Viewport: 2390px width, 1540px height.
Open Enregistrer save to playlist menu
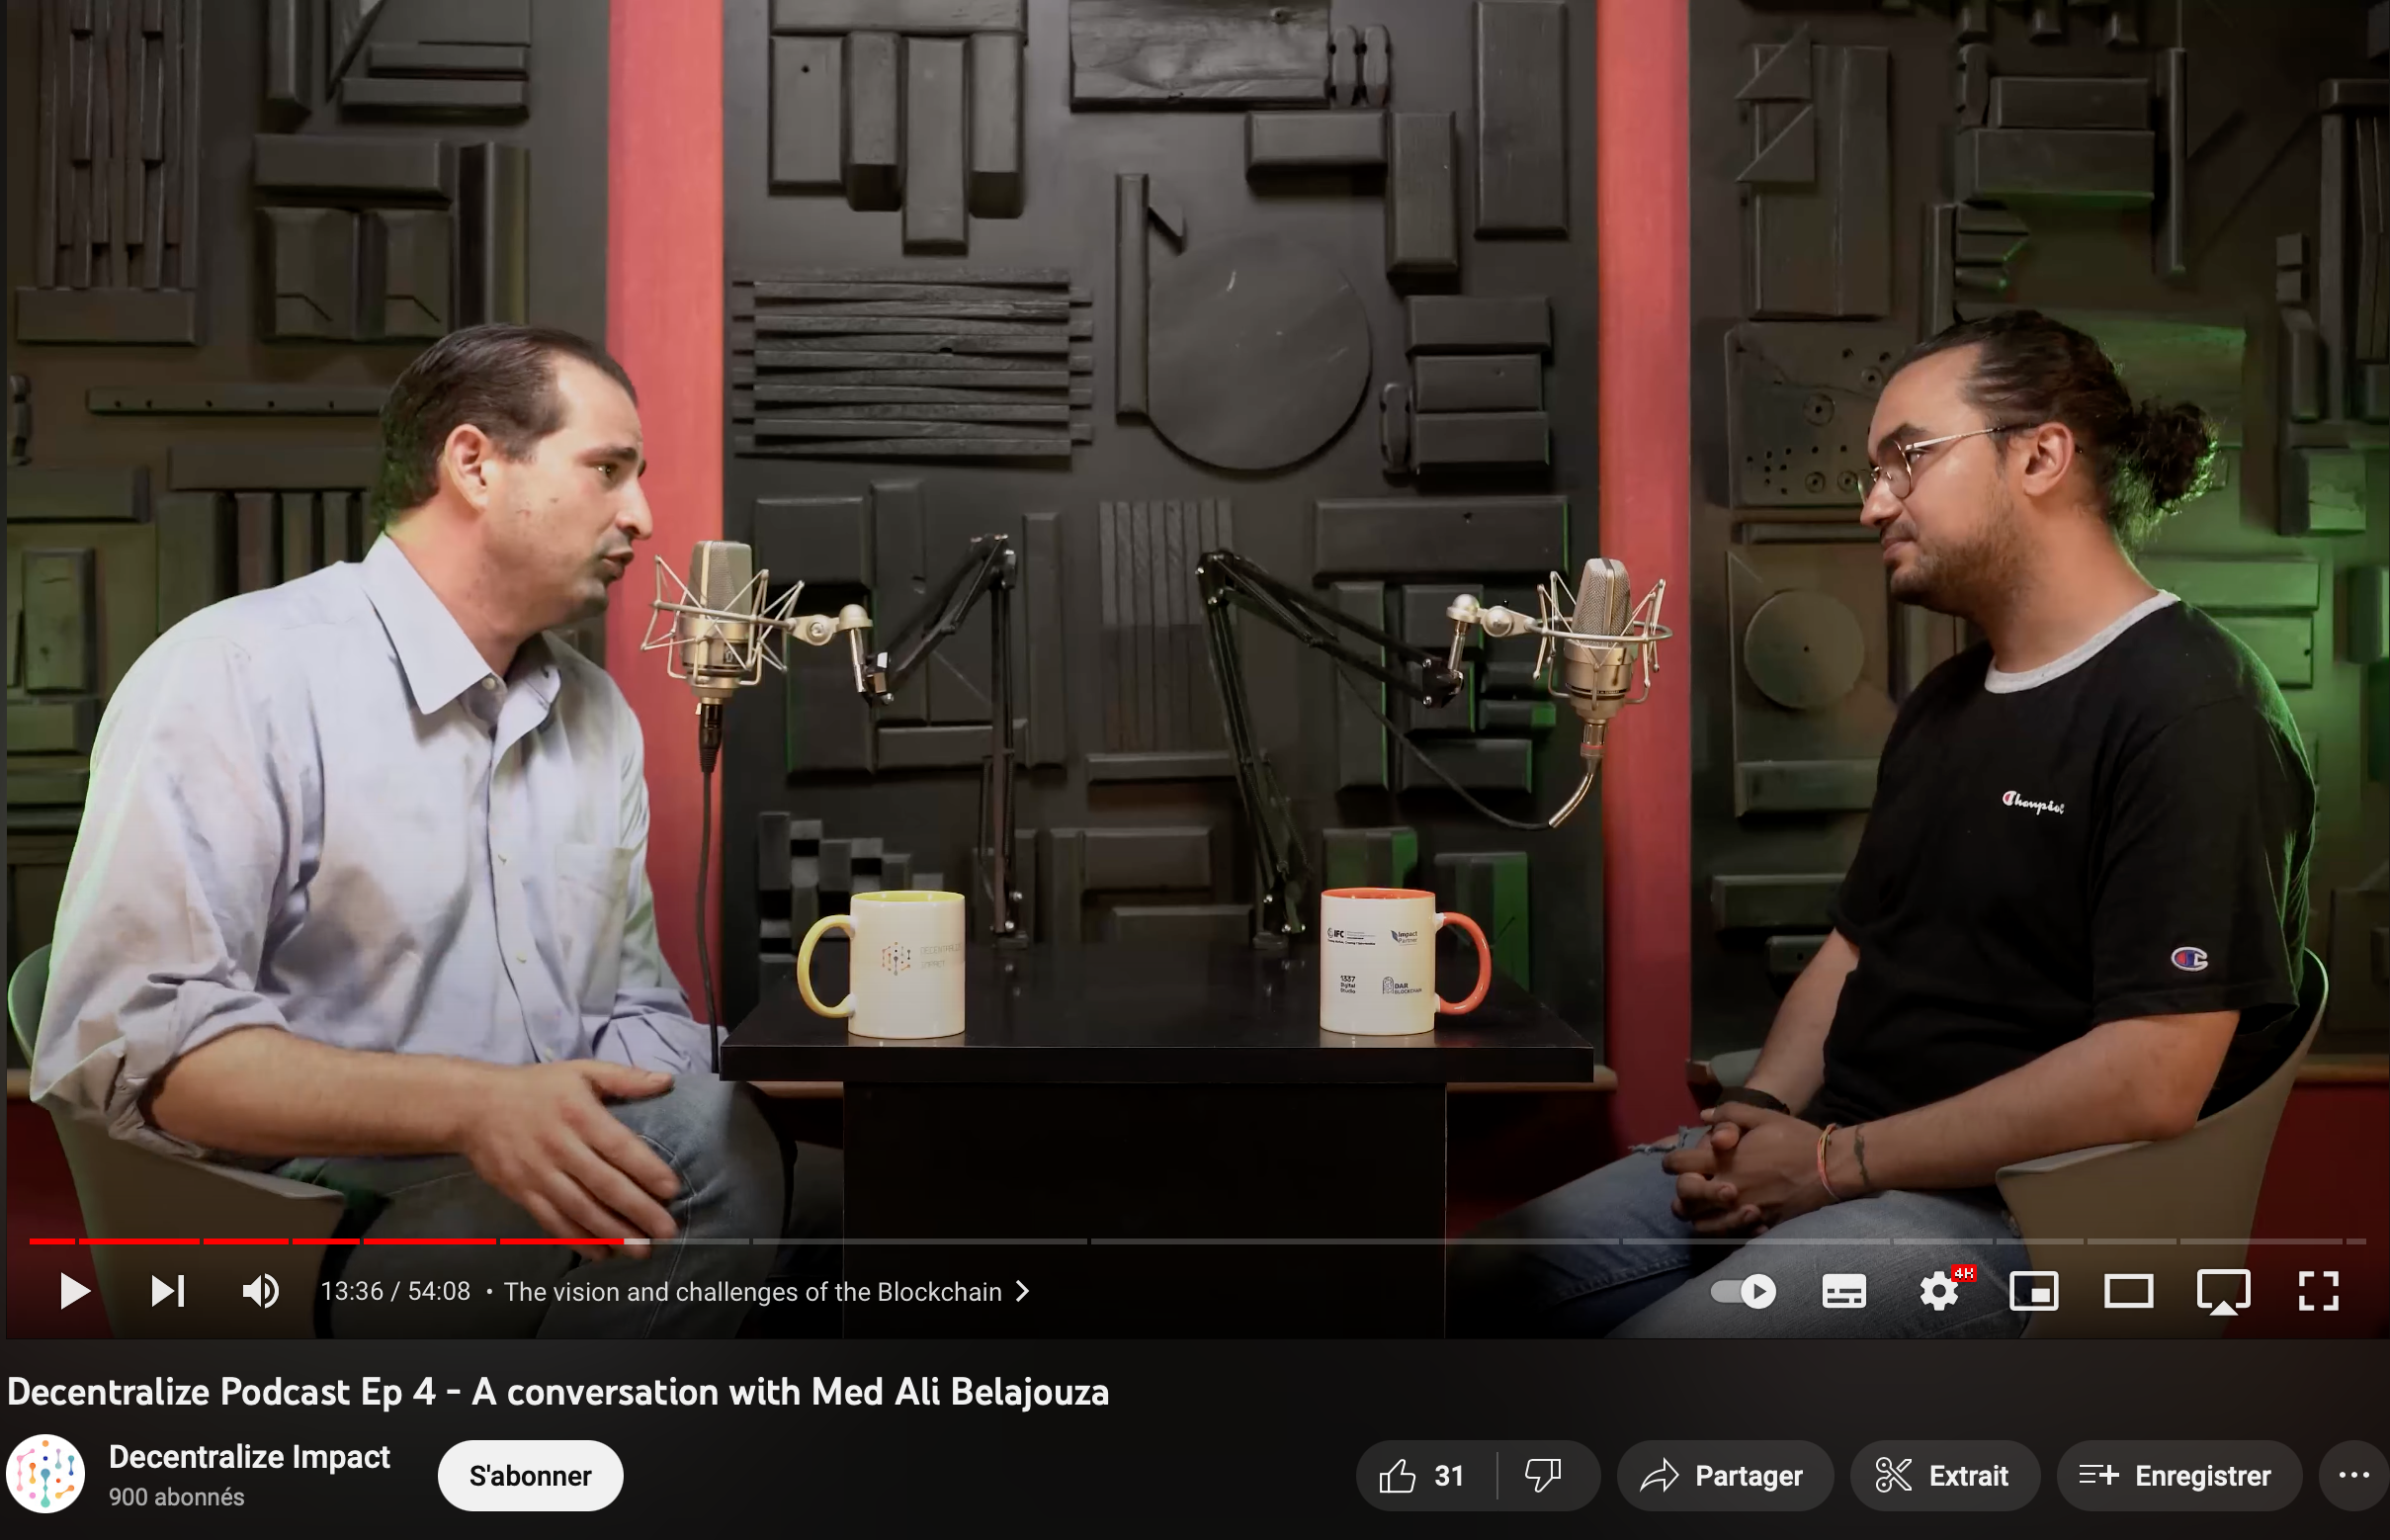click(x=2177, y=1475)
